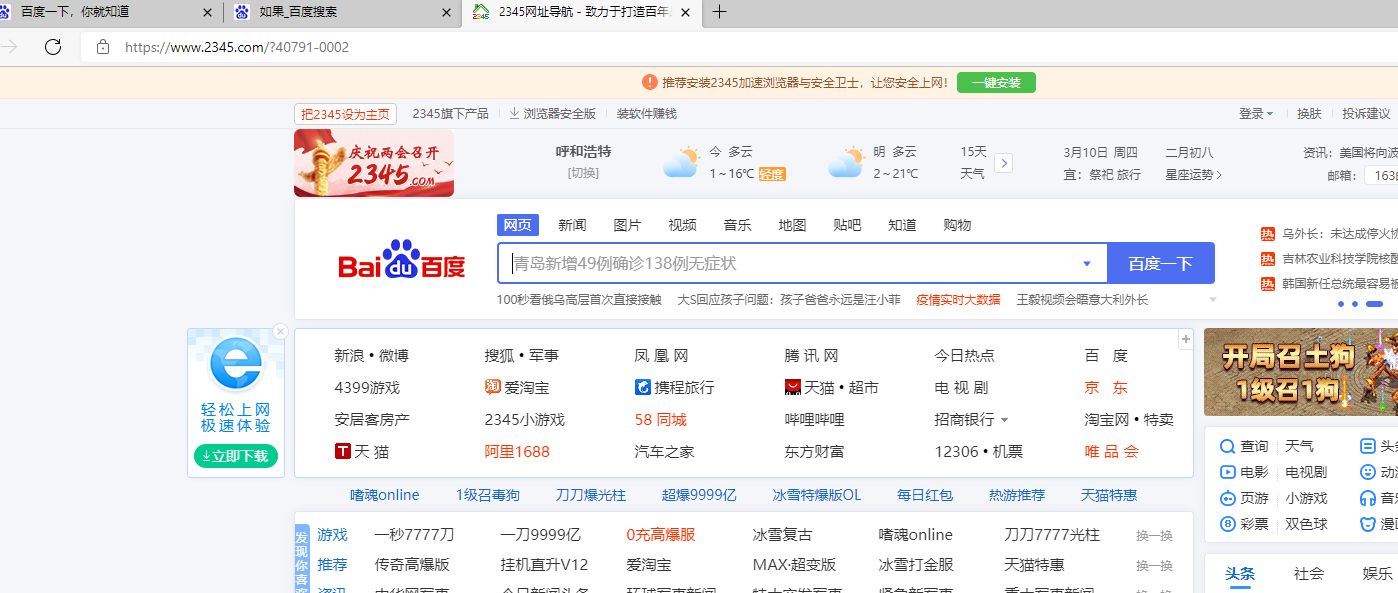Click the IE browser ad icon
The image size is (1398, 593).
(x=236, y=364)
